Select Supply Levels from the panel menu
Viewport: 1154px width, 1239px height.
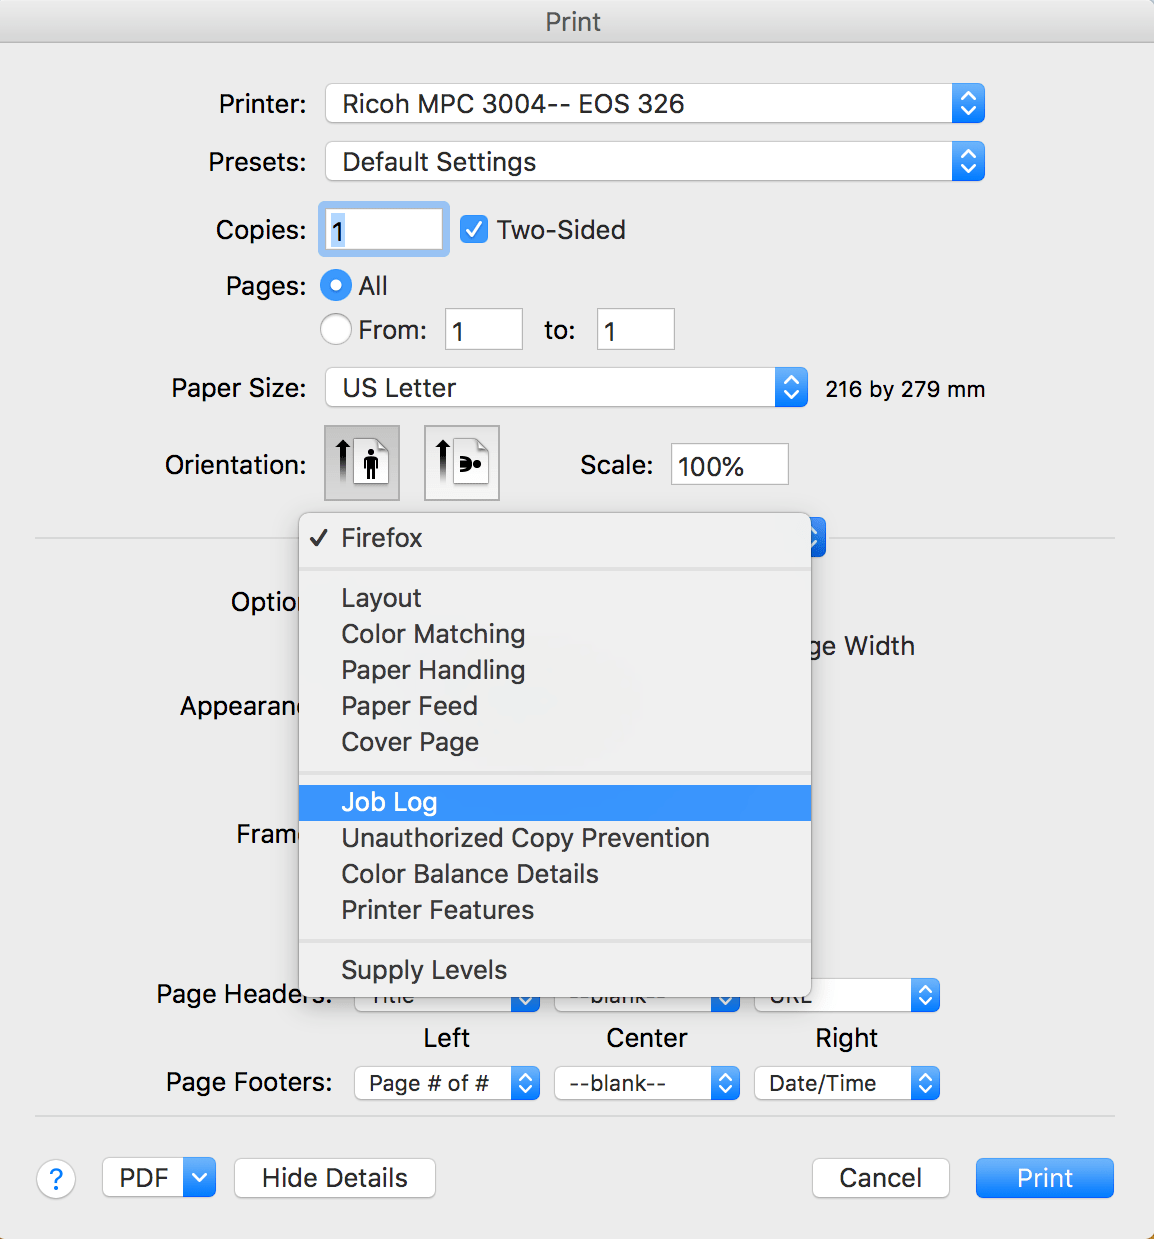(x=423, y=969)
